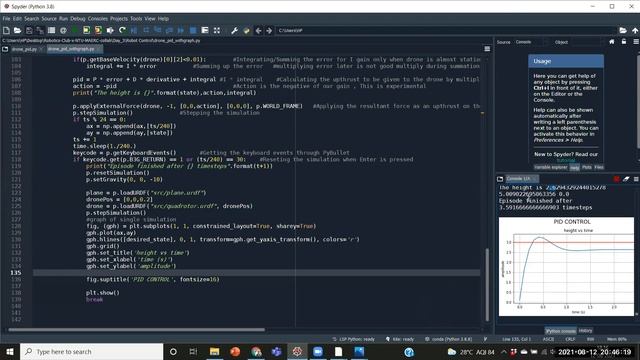Click the working directory path field
The width and height of the screenshot is (640, 360).
(x=446, y=30)
